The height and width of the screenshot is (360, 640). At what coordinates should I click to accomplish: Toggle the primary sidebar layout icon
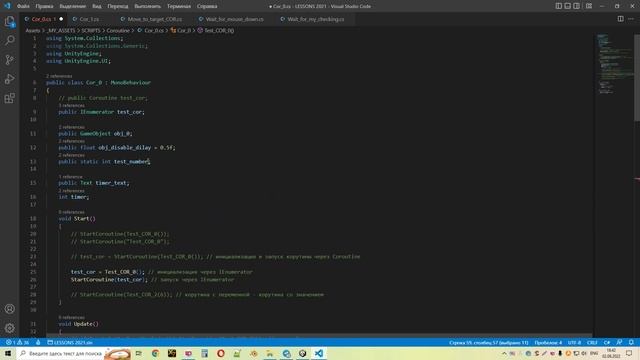click(558, 6)
